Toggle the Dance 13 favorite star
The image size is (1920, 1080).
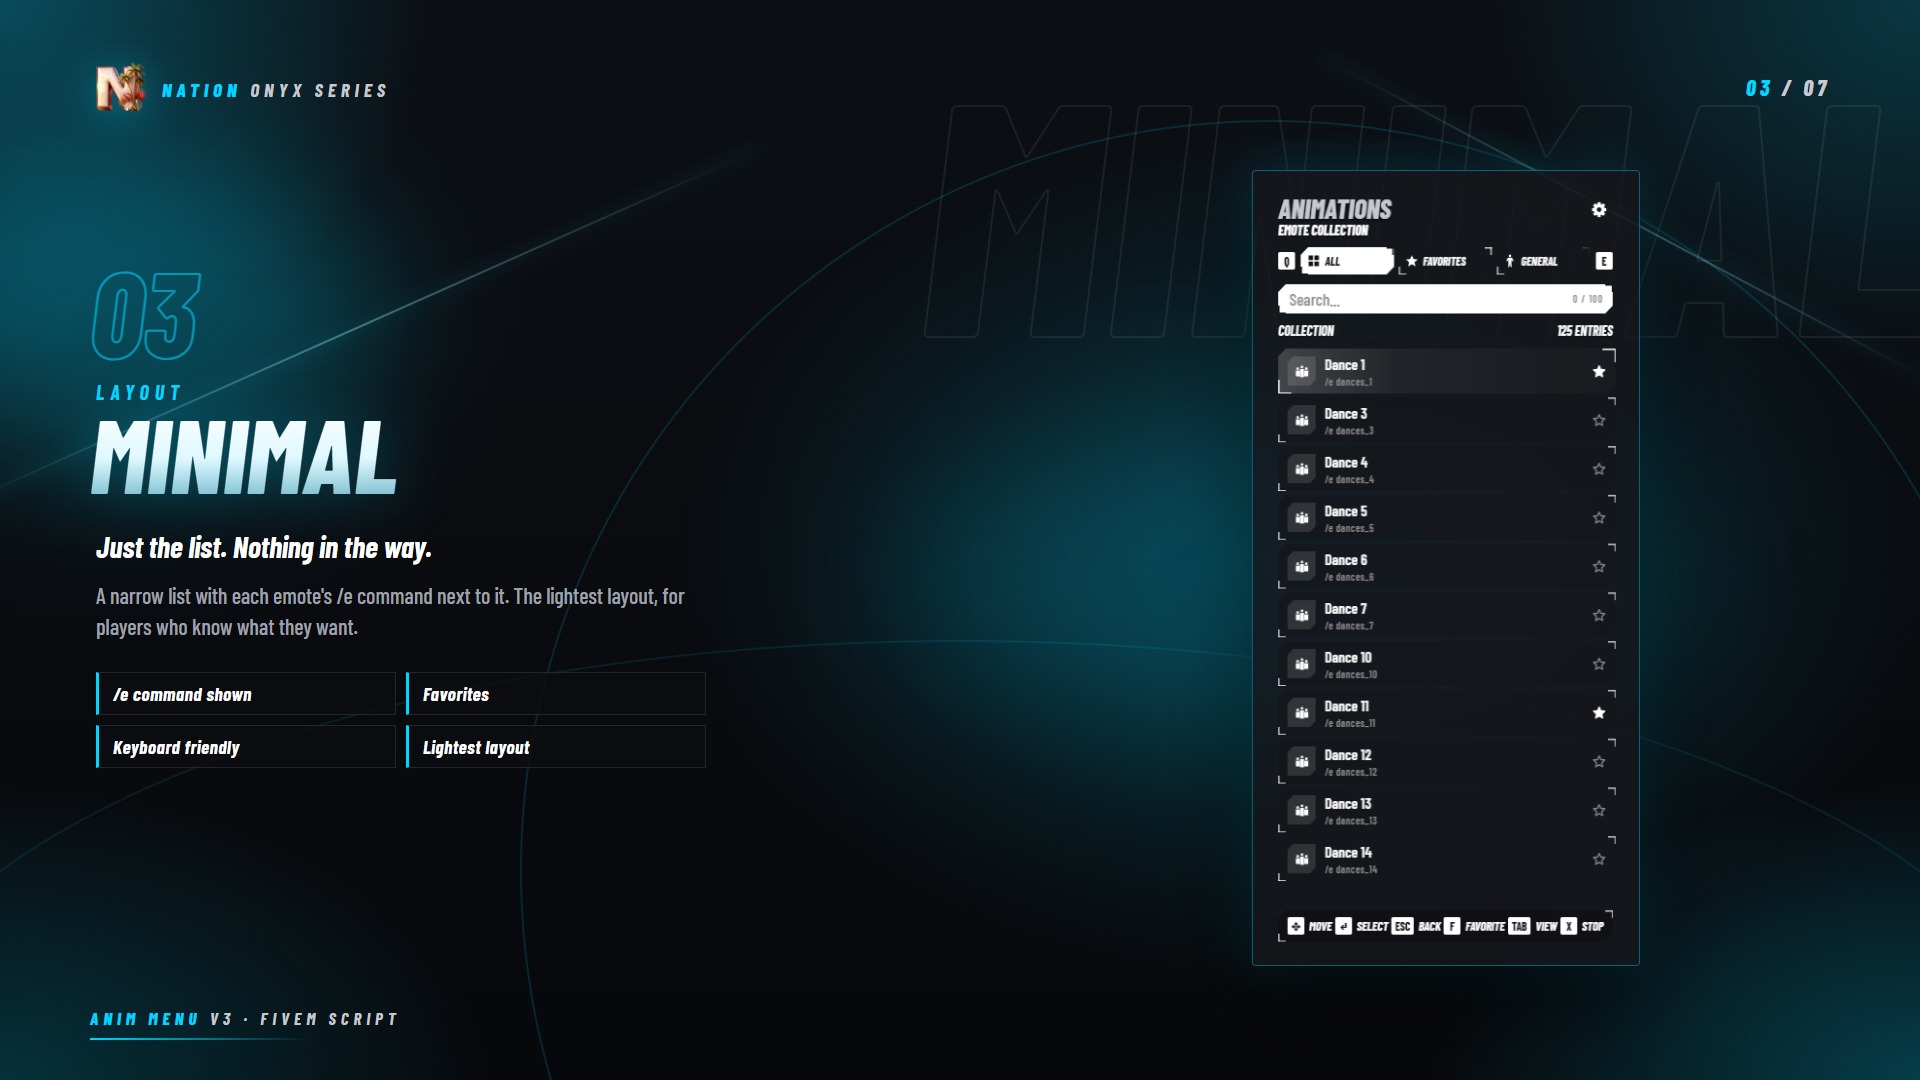click(1599, 811)
